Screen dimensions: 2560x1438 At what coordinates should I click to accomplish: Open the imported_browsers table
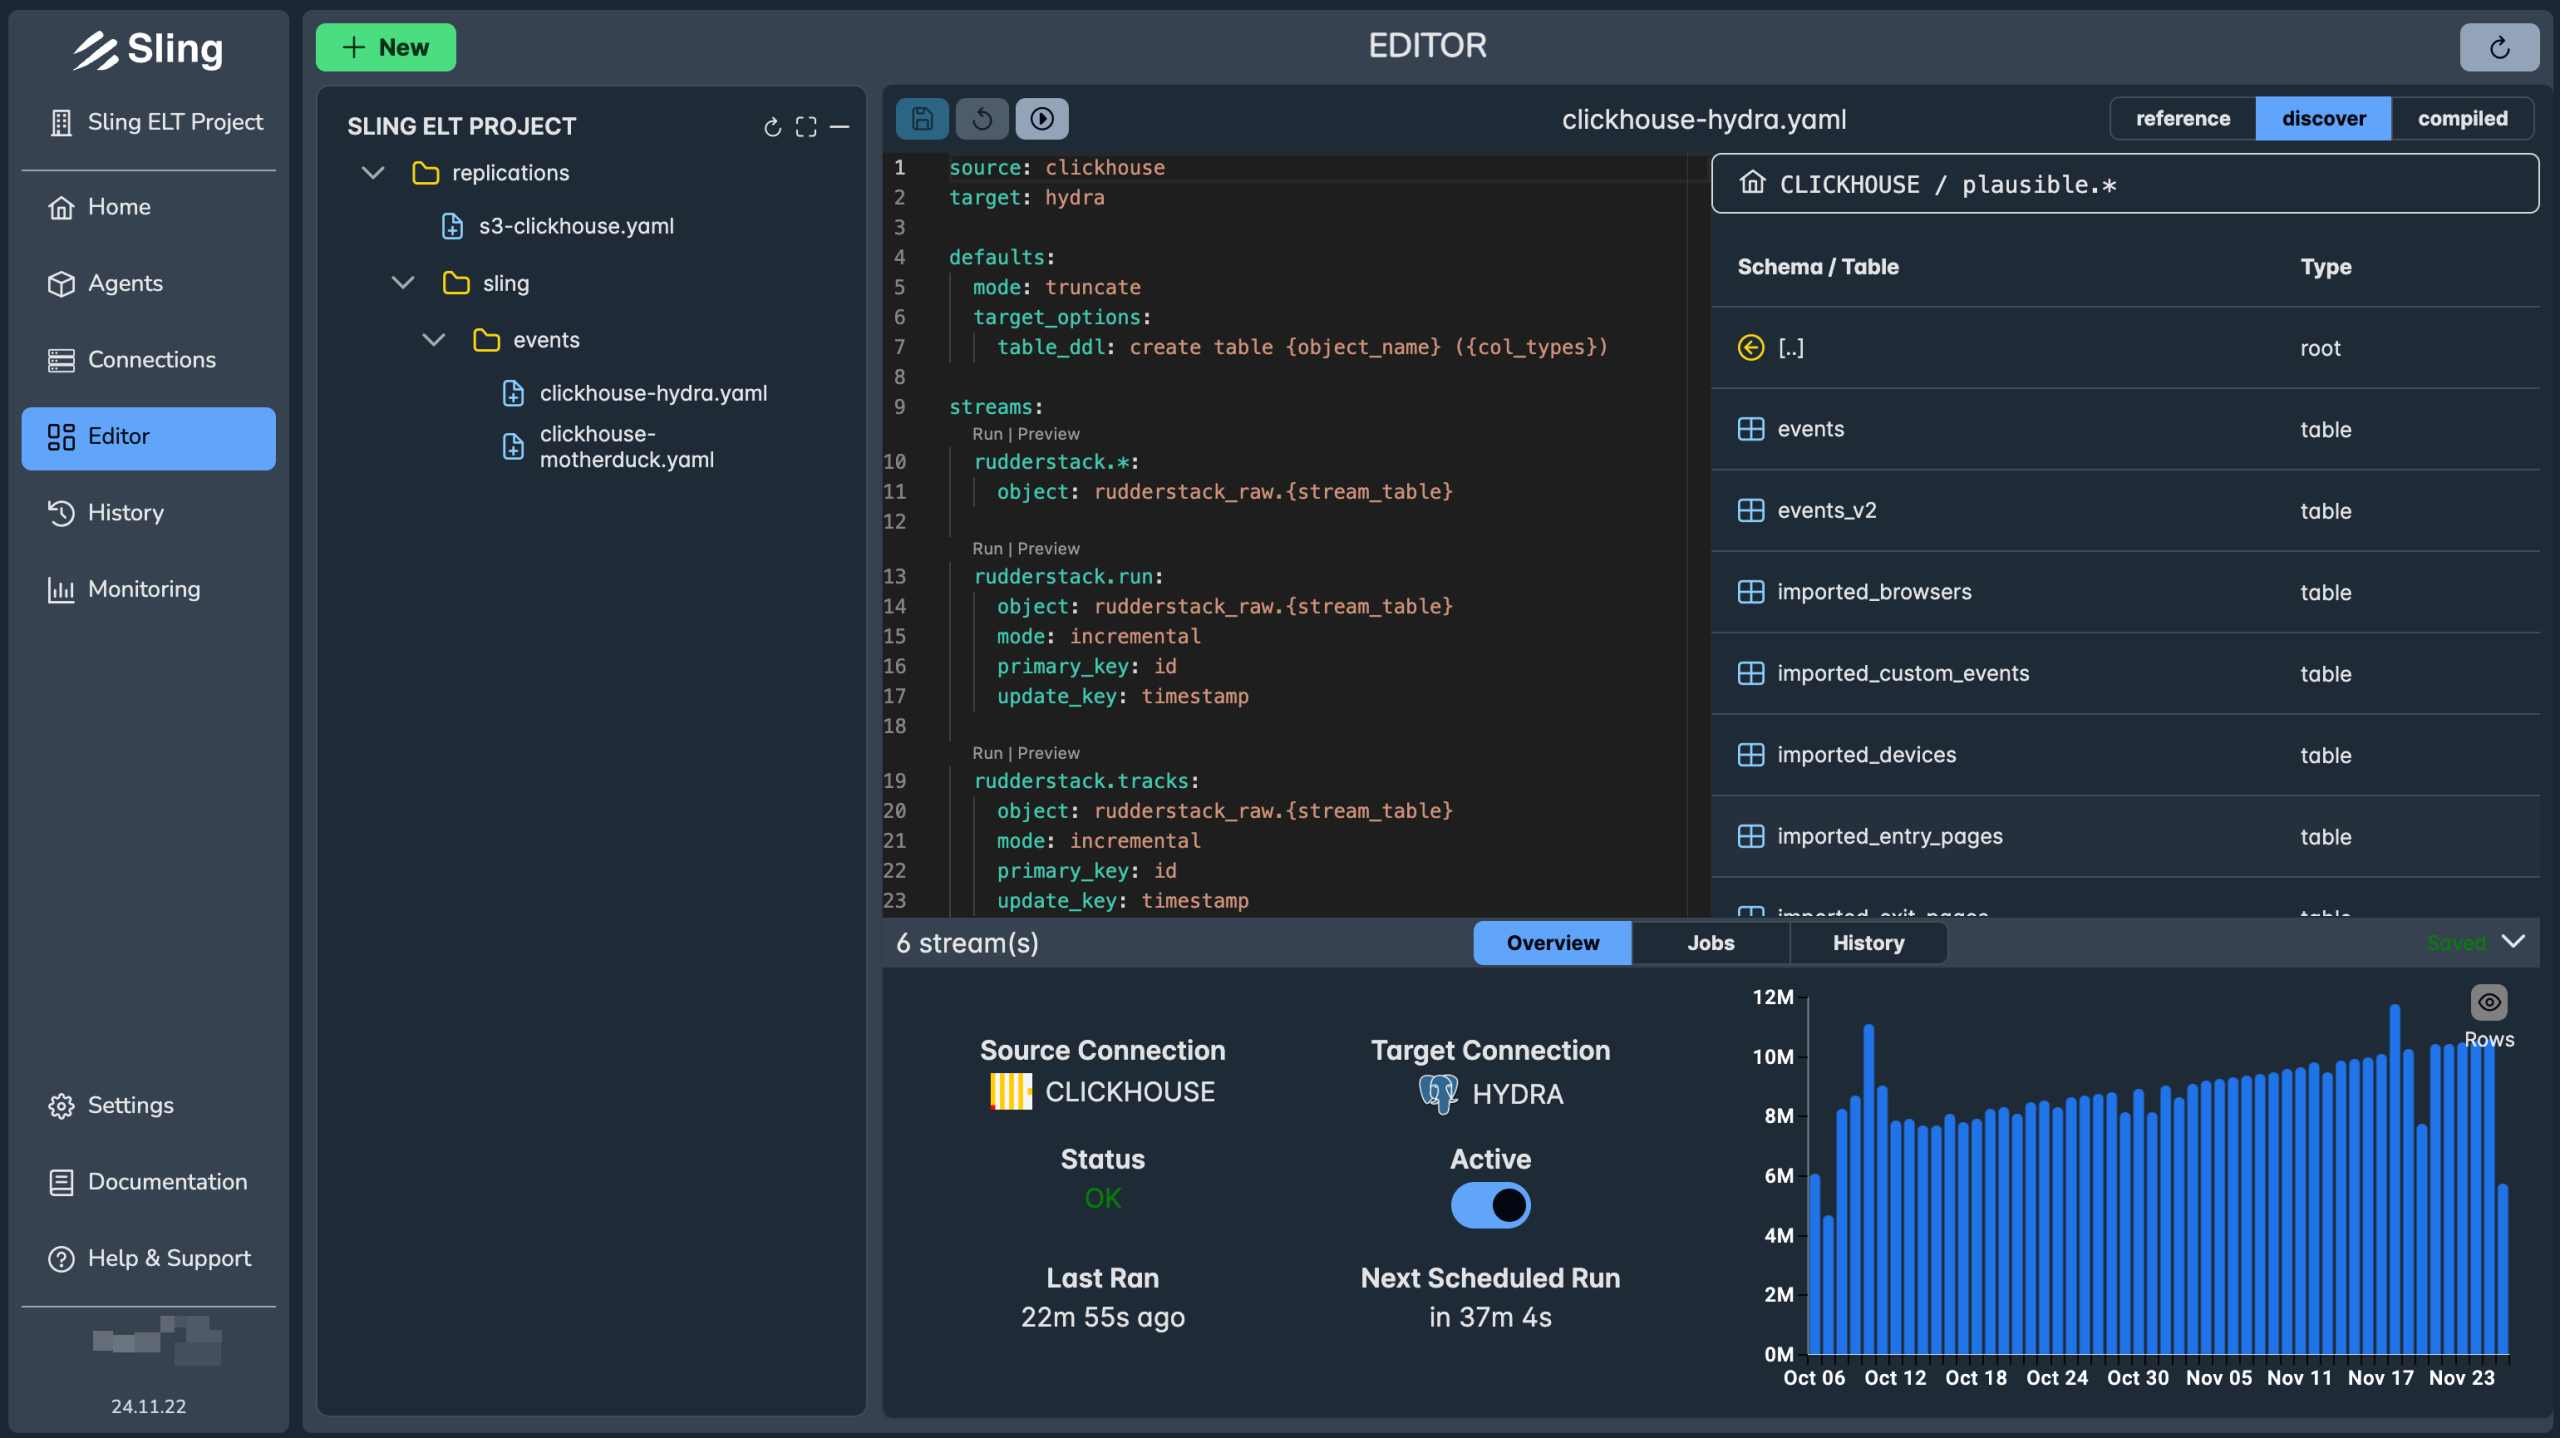pos(2125,592)
